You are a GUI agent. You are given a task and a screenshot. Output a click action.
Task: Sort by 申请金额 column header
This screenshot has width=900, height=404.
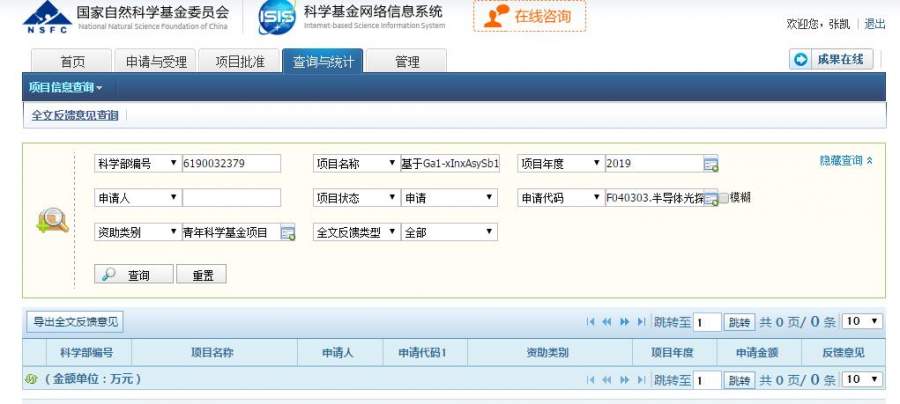tap(757, 352)
